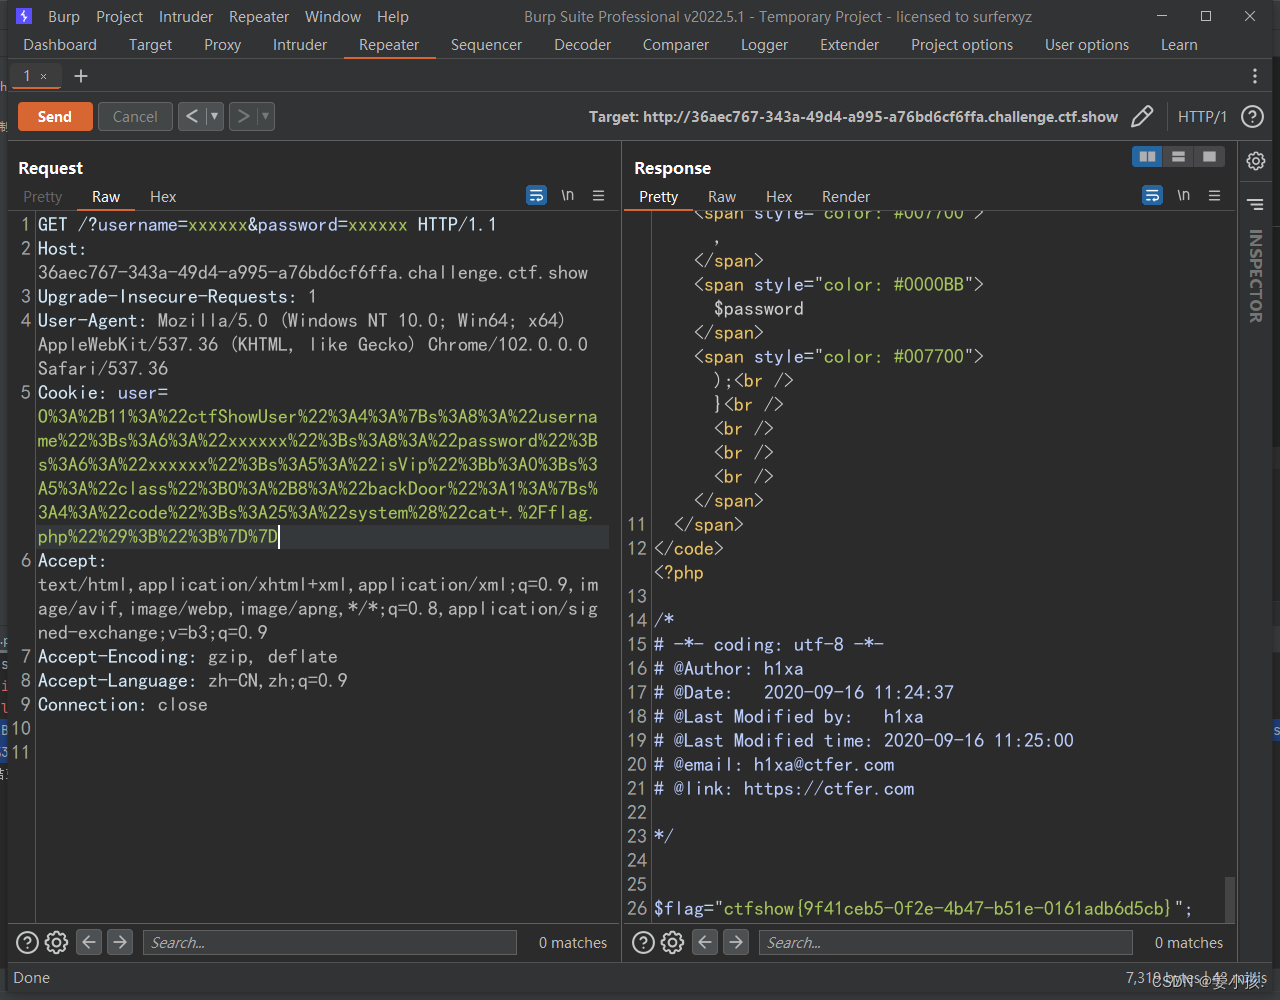Image resolution: width=1280 pixels, height=1000 pixels.
Task: Open Response search help icon
Action: tap(644, 942)
